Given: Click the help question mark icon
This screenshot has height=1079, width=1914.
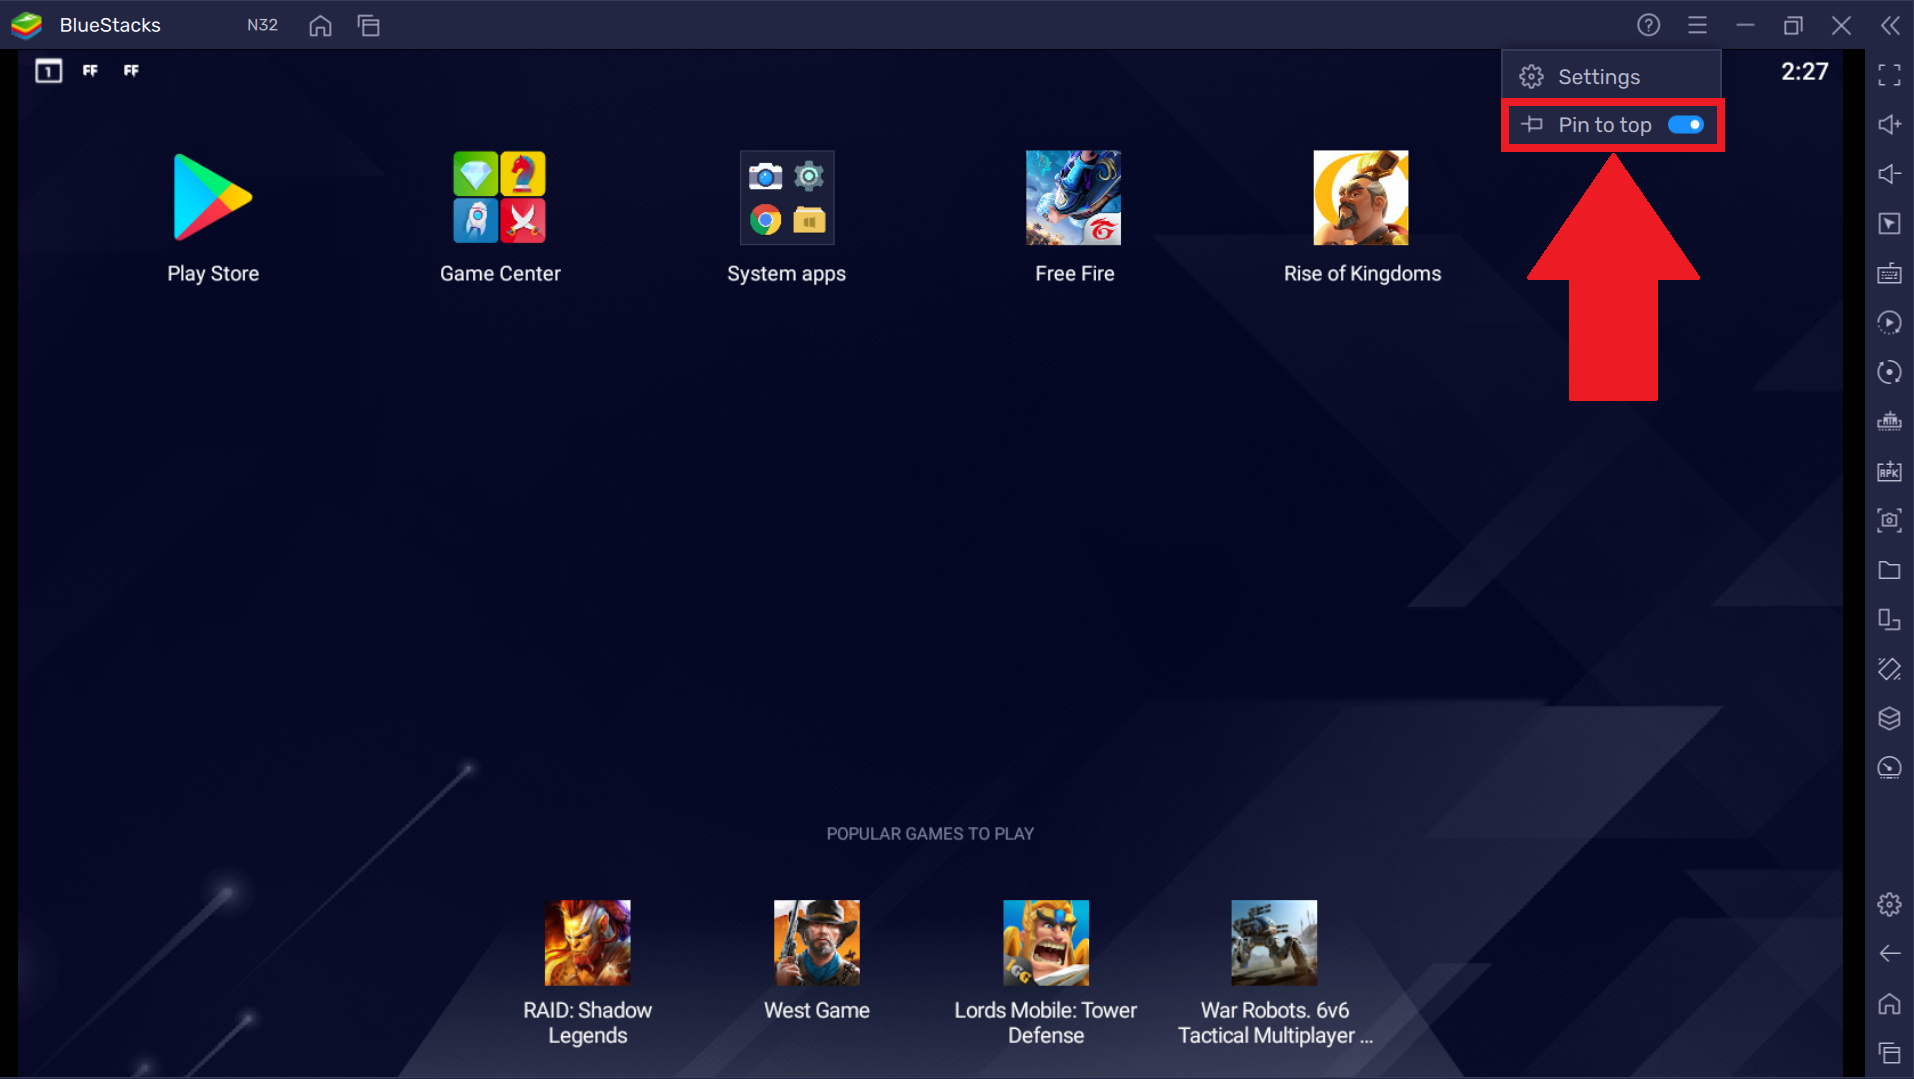Looking at the screenshot, I should coord(1648,25).
